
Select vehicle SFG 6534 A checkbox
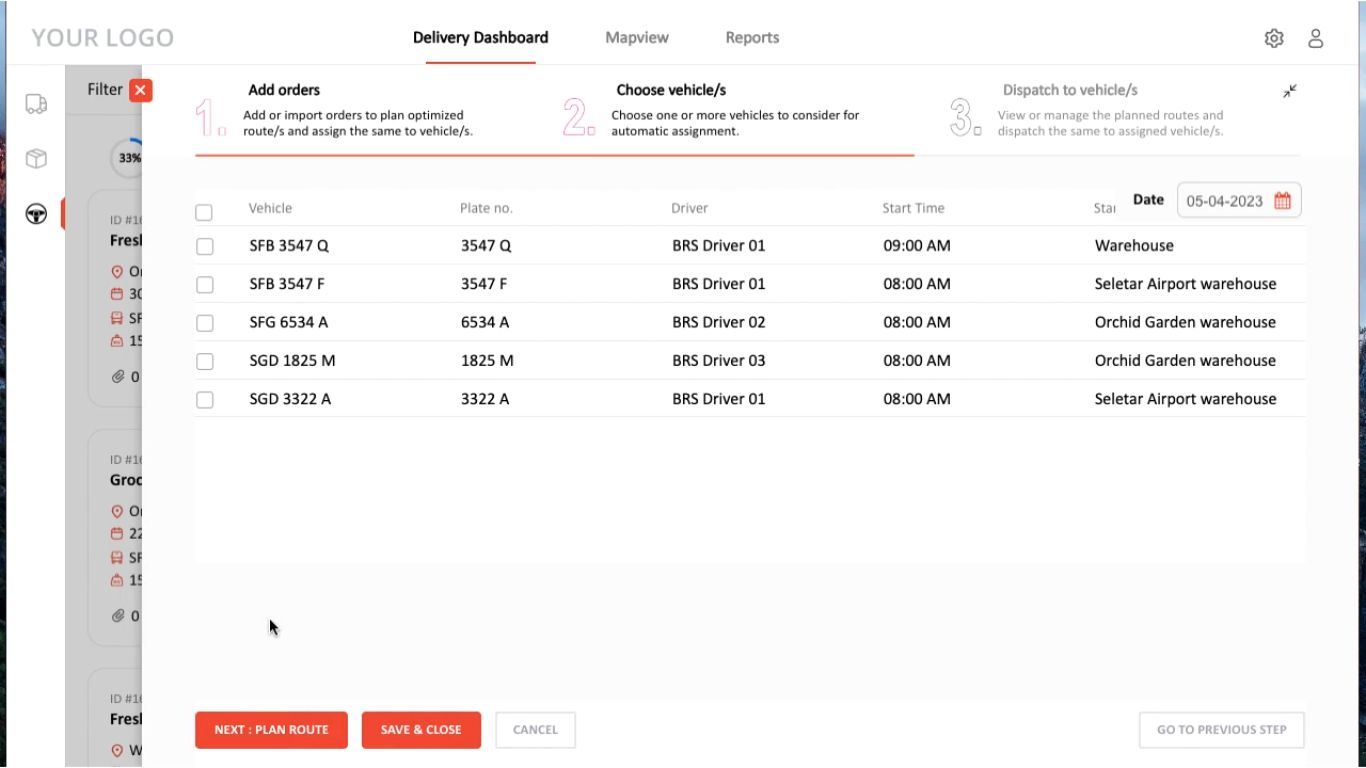205,323
